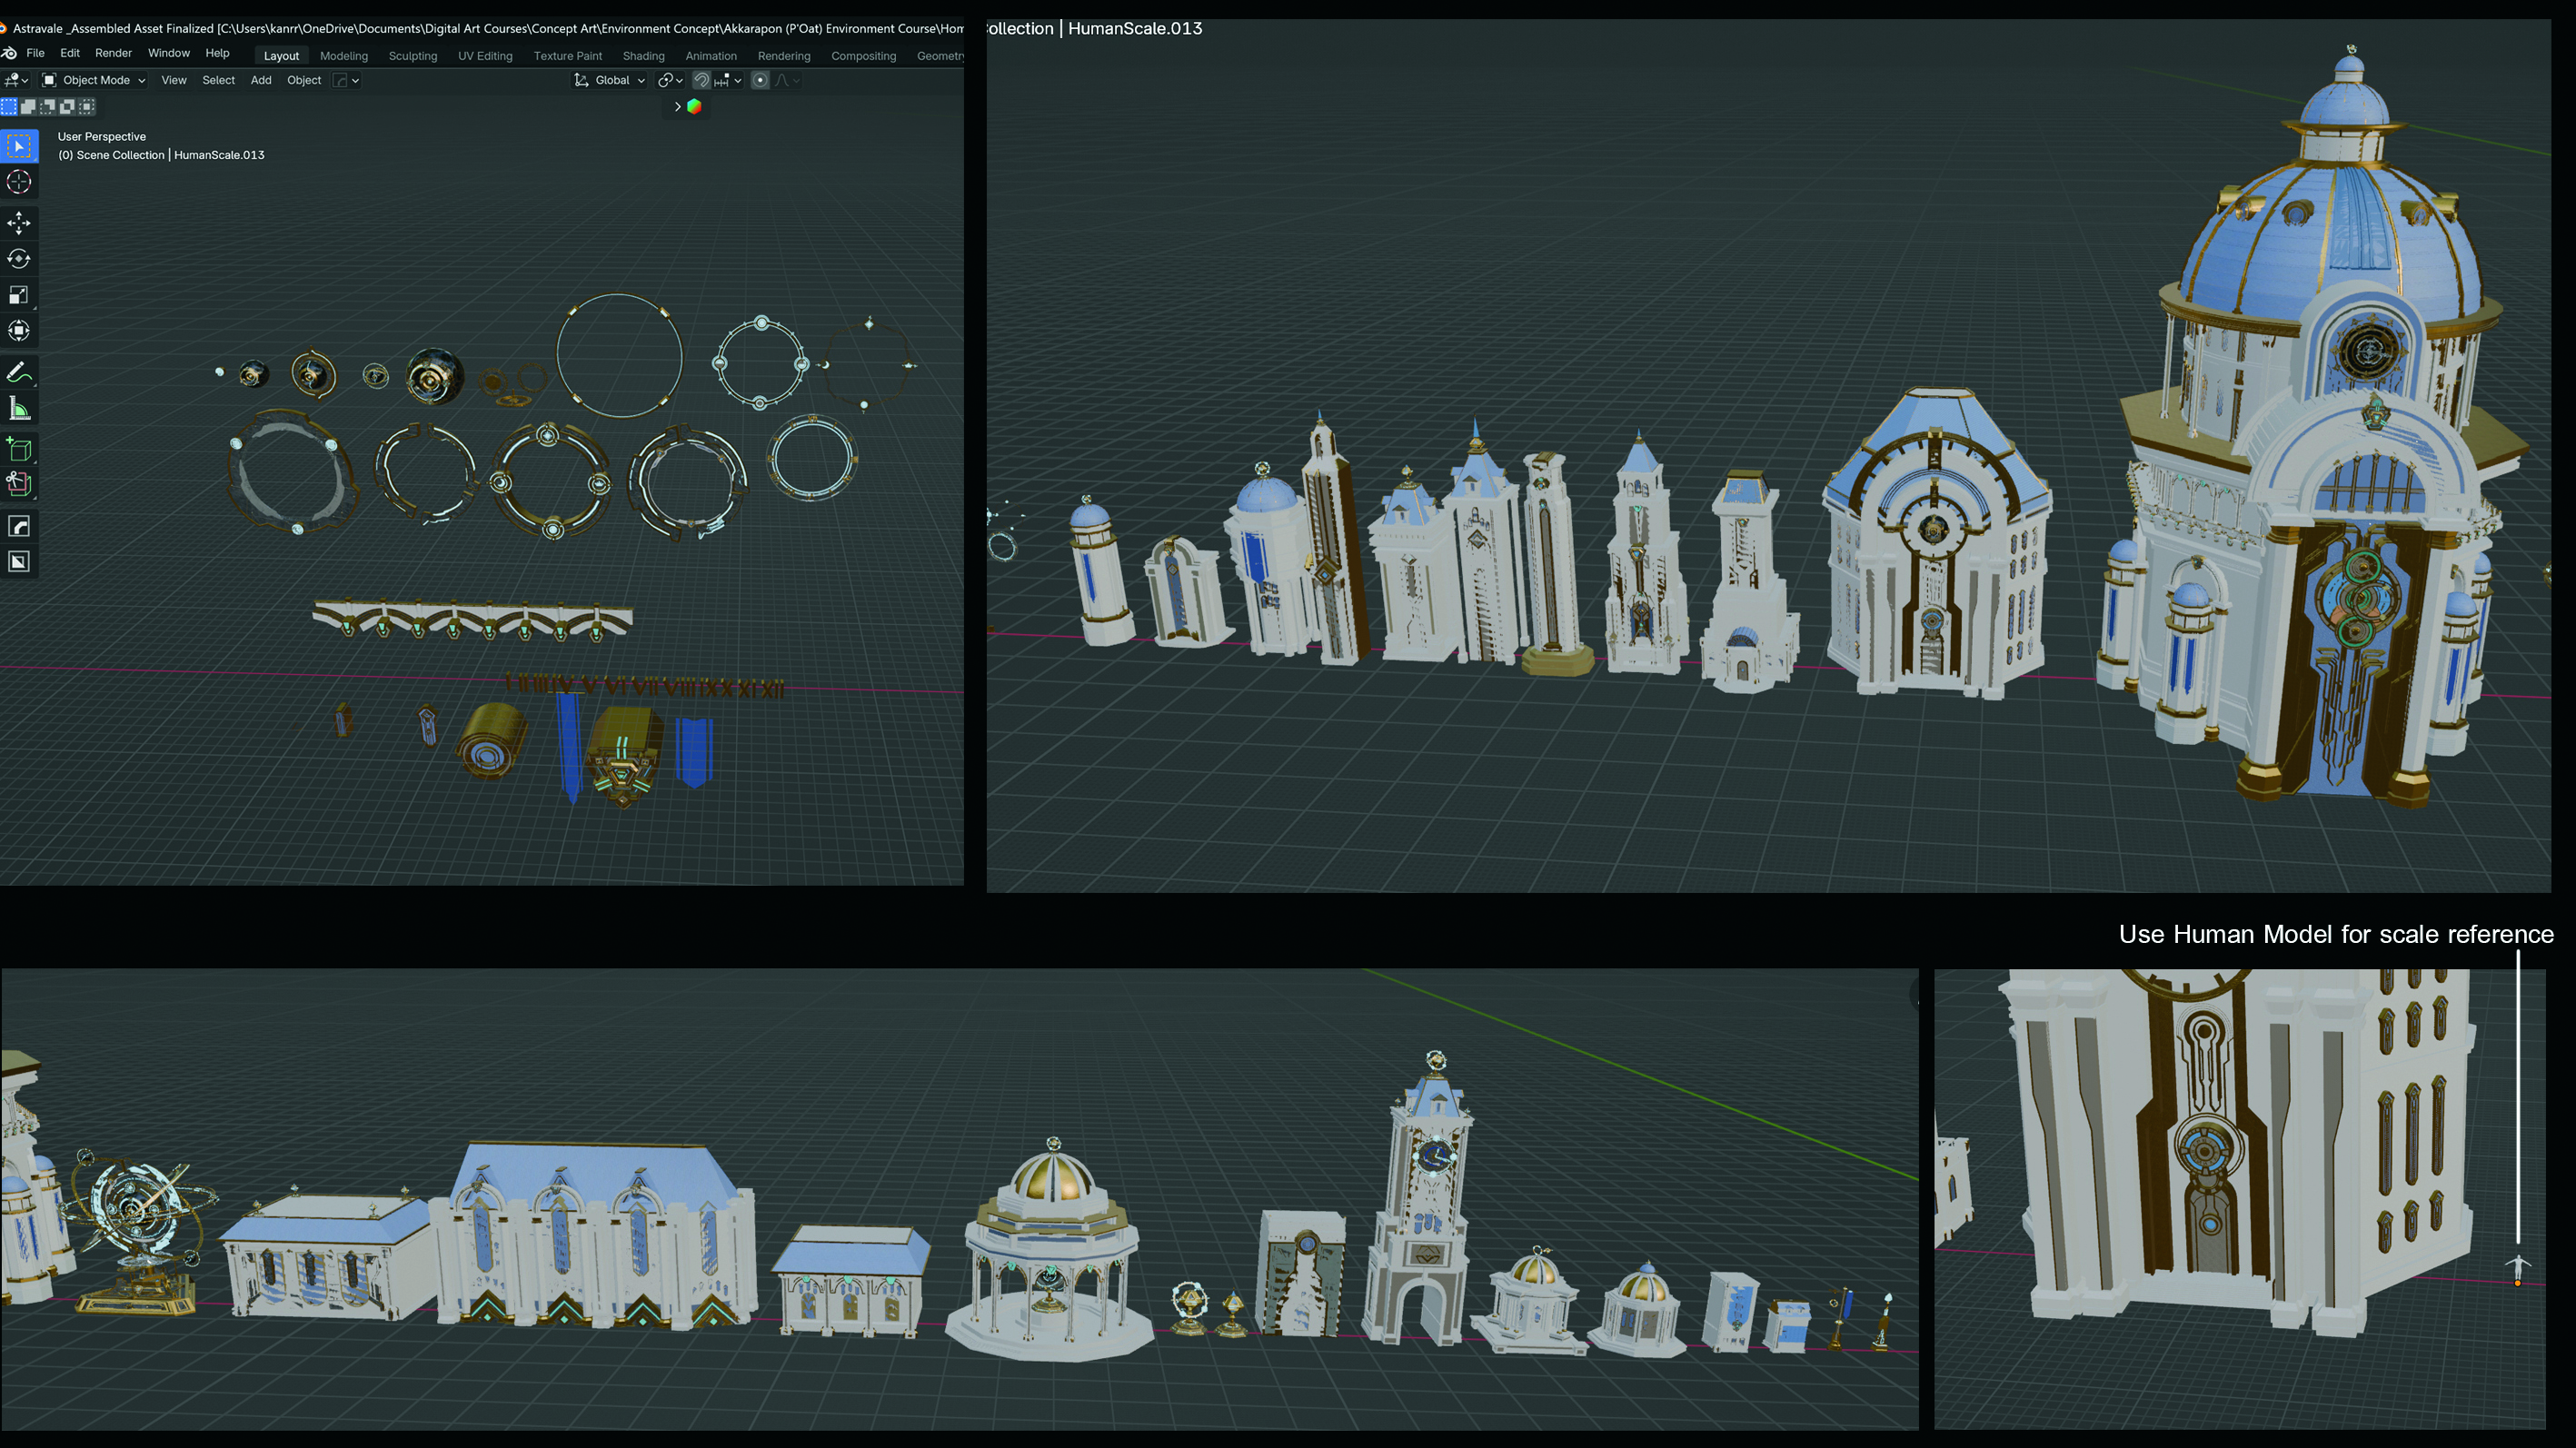Screen dimensions: 2576x1448
Task: Open the overlay type dropdown beside Object menu
Action: pyautogui.click(x=346, y=80)
